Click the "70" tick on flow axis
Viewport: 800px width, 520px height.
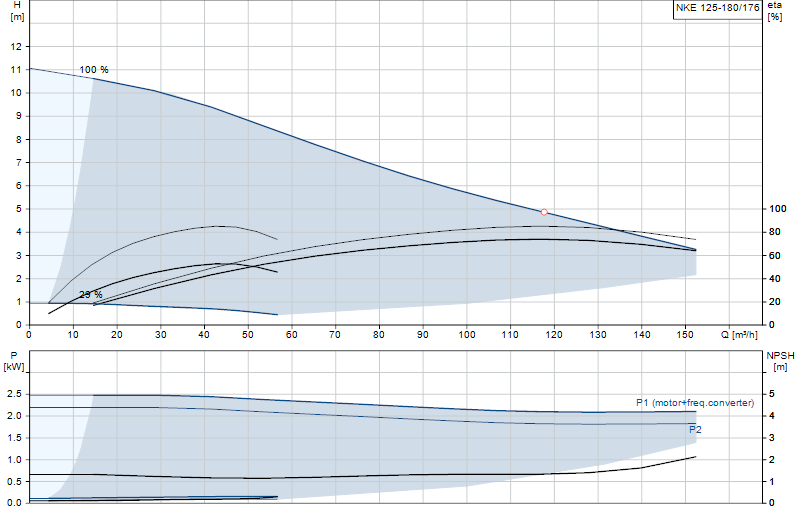tap(335, 335)
